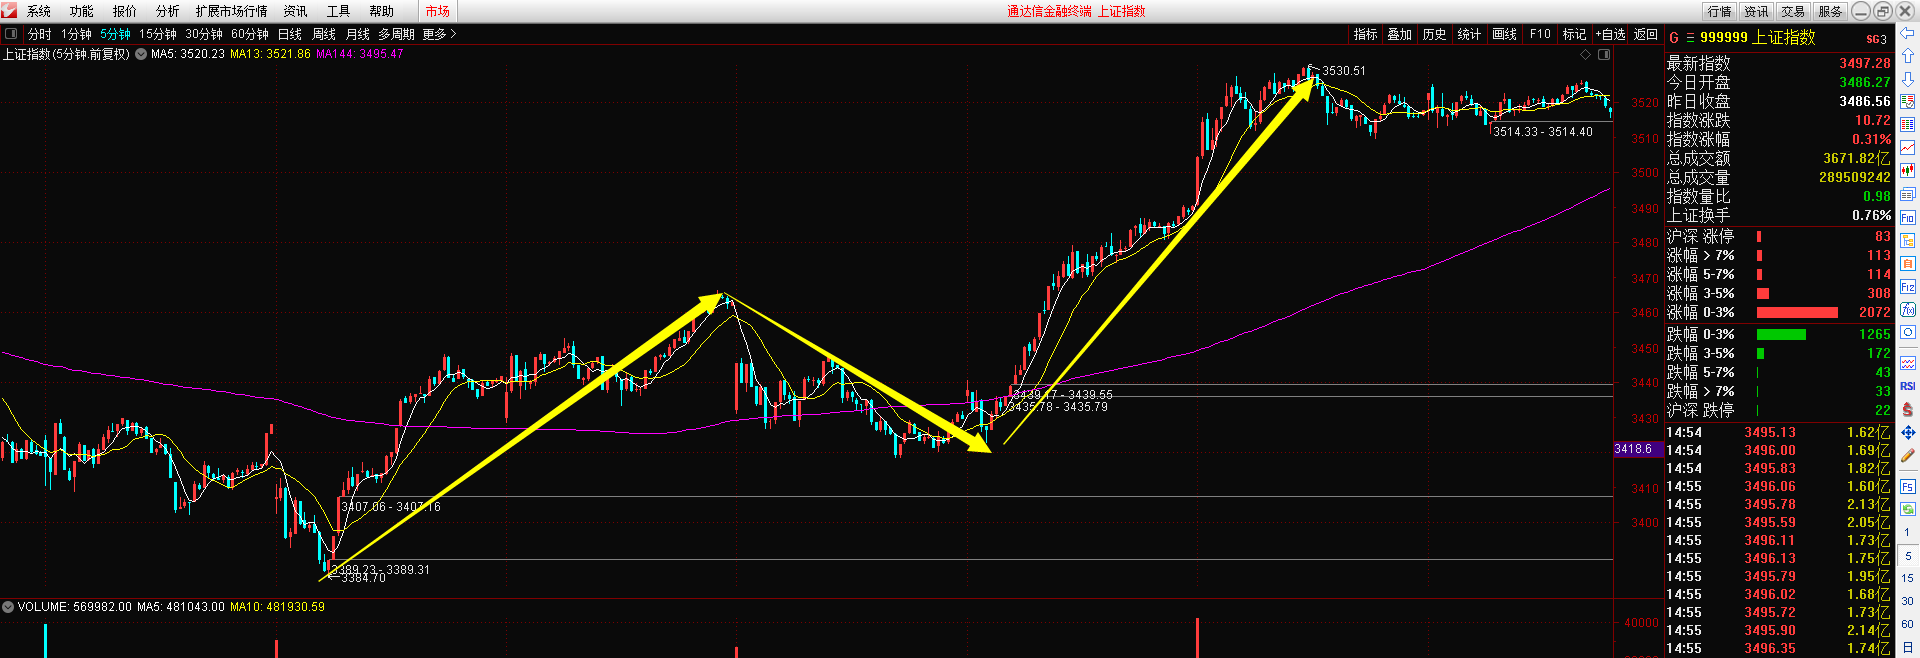Open the 帮助 menu
This screenshot has height=658, width=1920.
click(x=382, y=11)
